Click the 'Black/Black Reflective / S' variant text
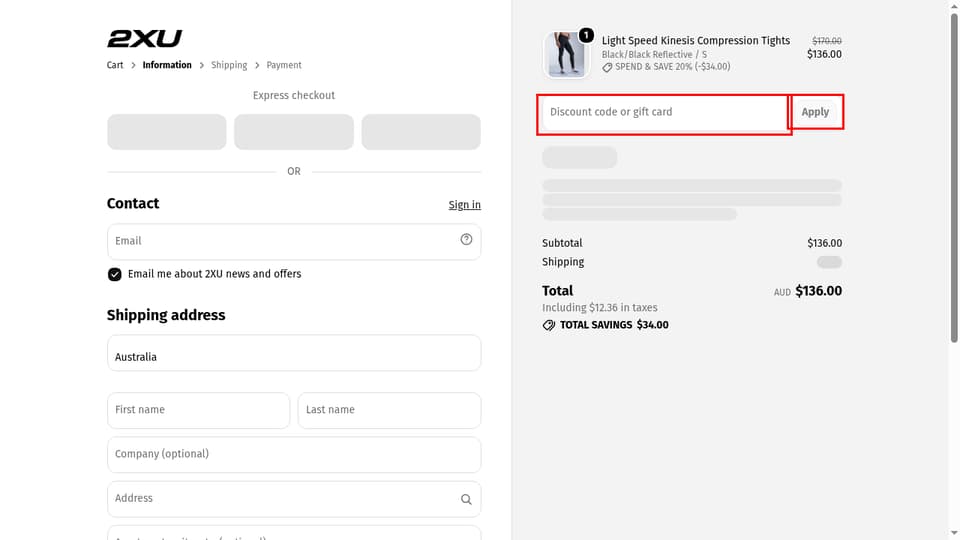This screenshot has height=540, width=960. [654, 54]
